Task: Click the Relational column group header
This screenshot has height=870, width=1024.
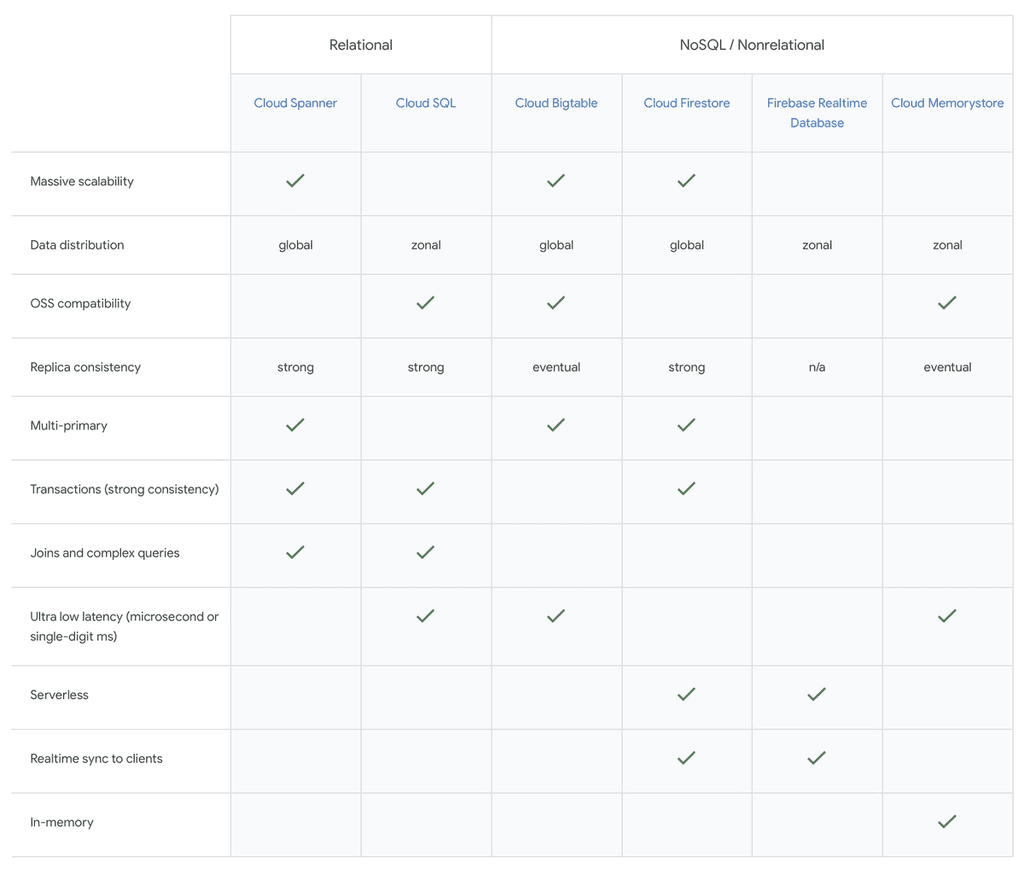Action: click(361, 45)
